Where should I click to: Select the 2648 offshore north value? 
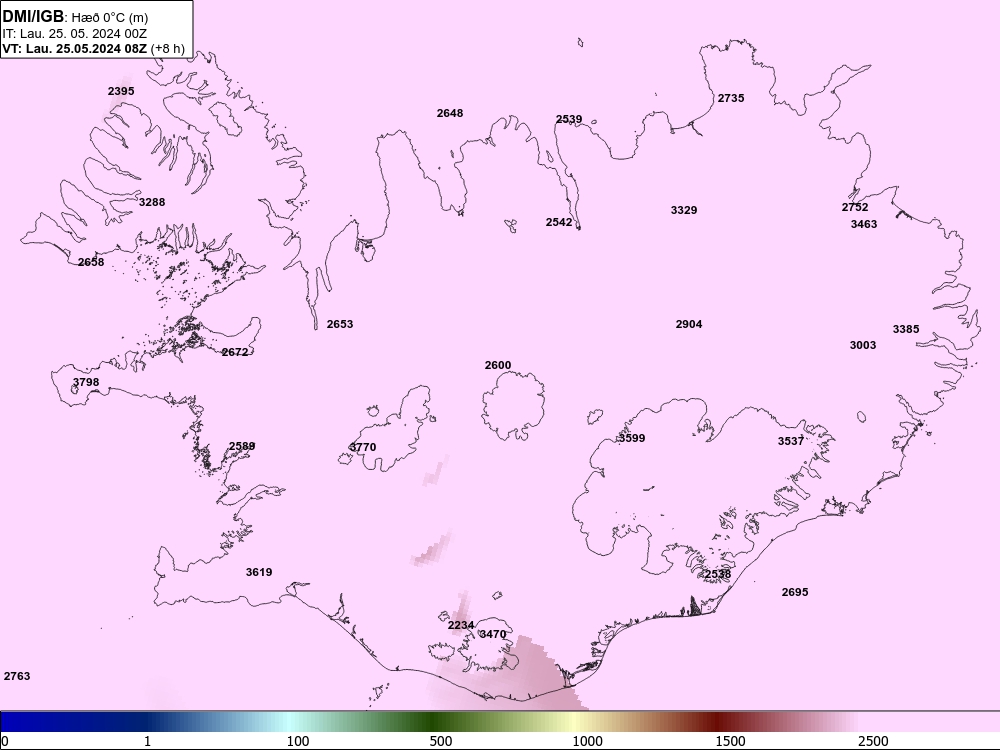[x=450, y=113]
